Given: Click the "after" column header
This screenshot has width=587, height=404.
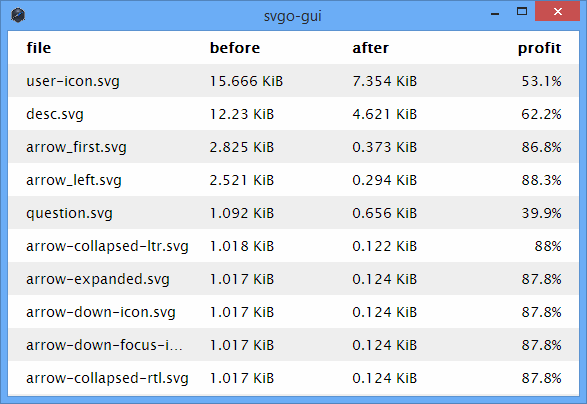Looking at the screenshot, I should (370, 48).
